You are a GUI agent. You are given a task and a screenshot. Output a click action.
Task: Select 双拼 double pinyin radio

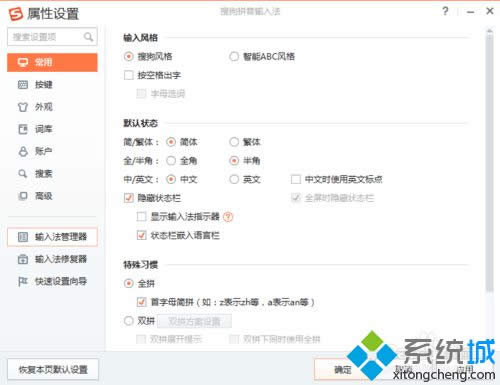click(129, 321)
